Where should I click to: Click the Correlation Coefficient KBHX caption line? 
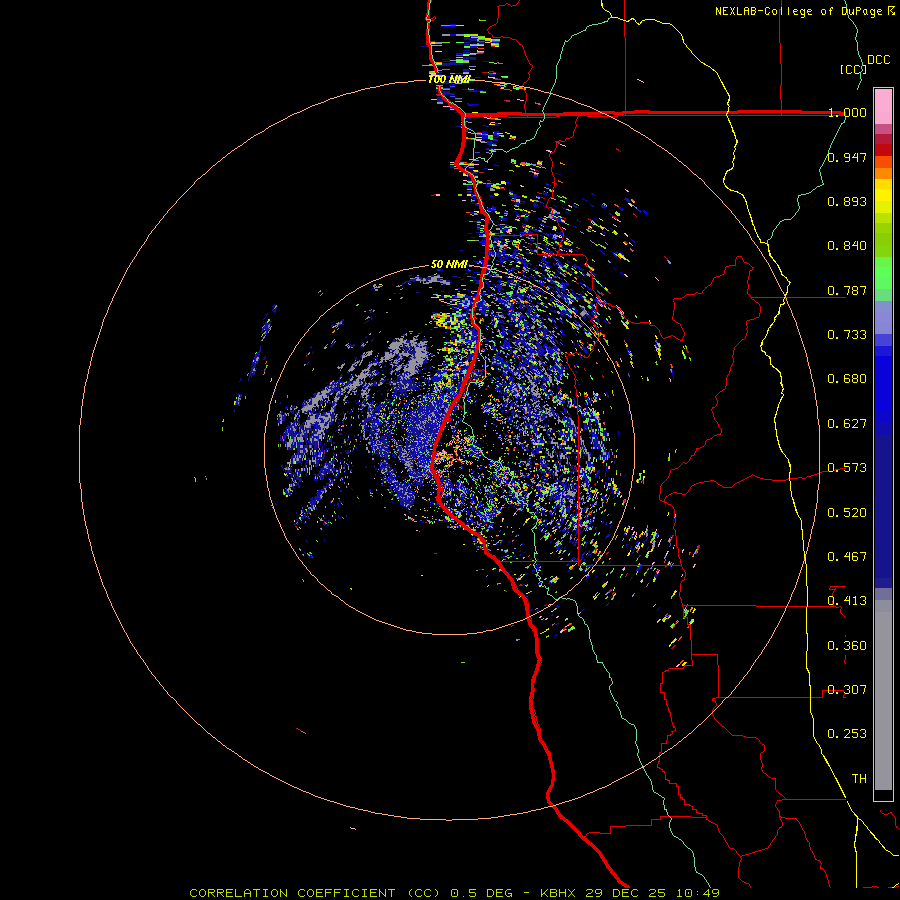[x=455, y=893]
